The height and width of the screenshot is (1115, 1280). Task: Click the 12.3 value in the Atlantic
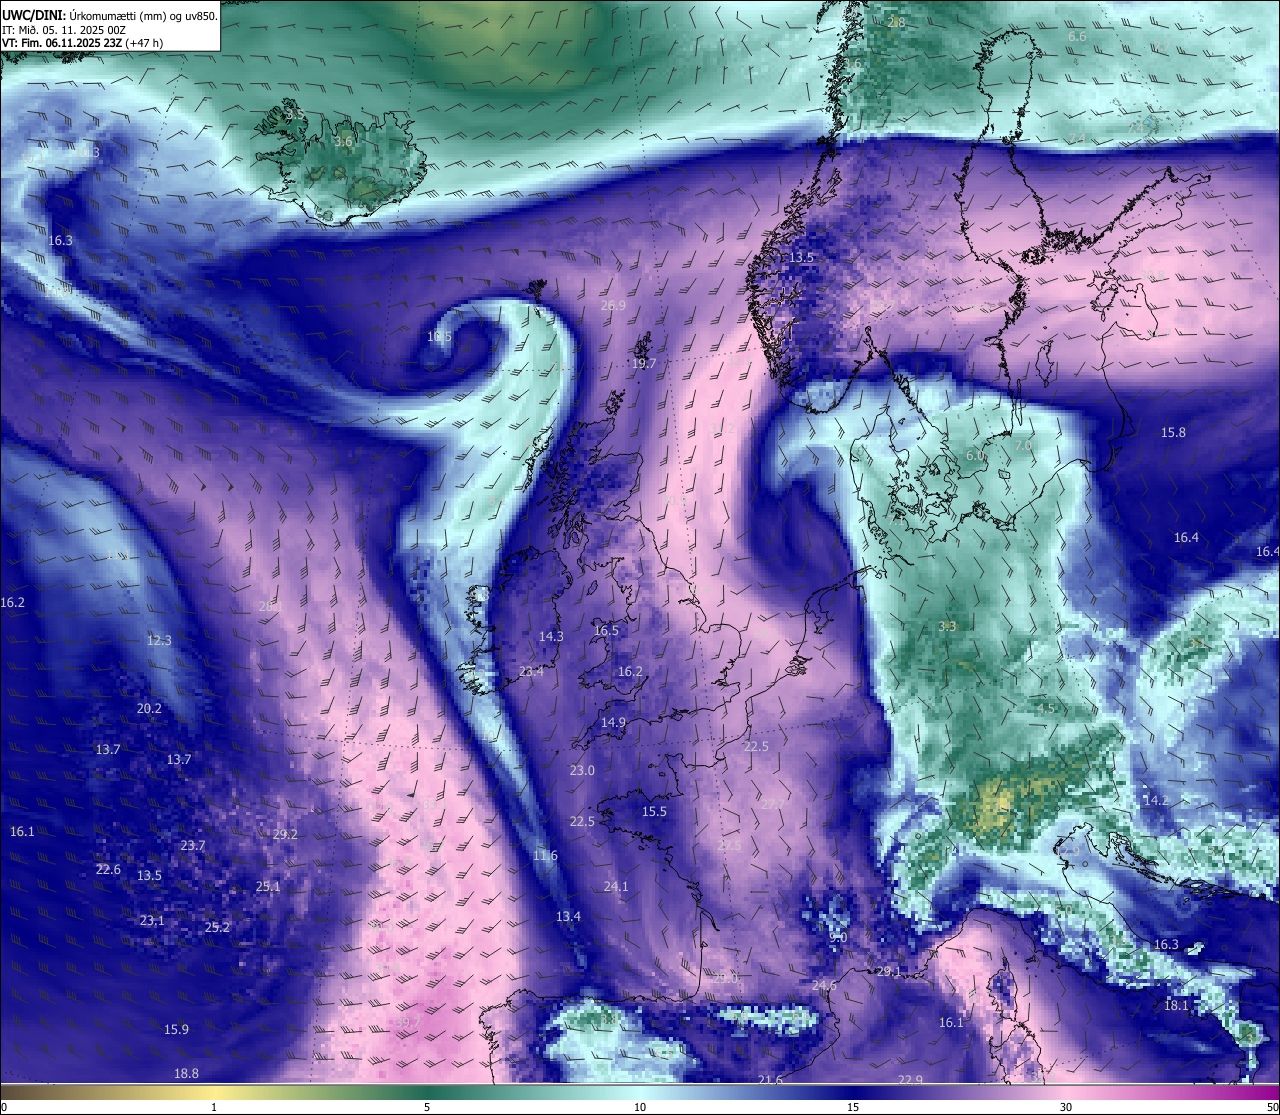click(x=159, y=640)
